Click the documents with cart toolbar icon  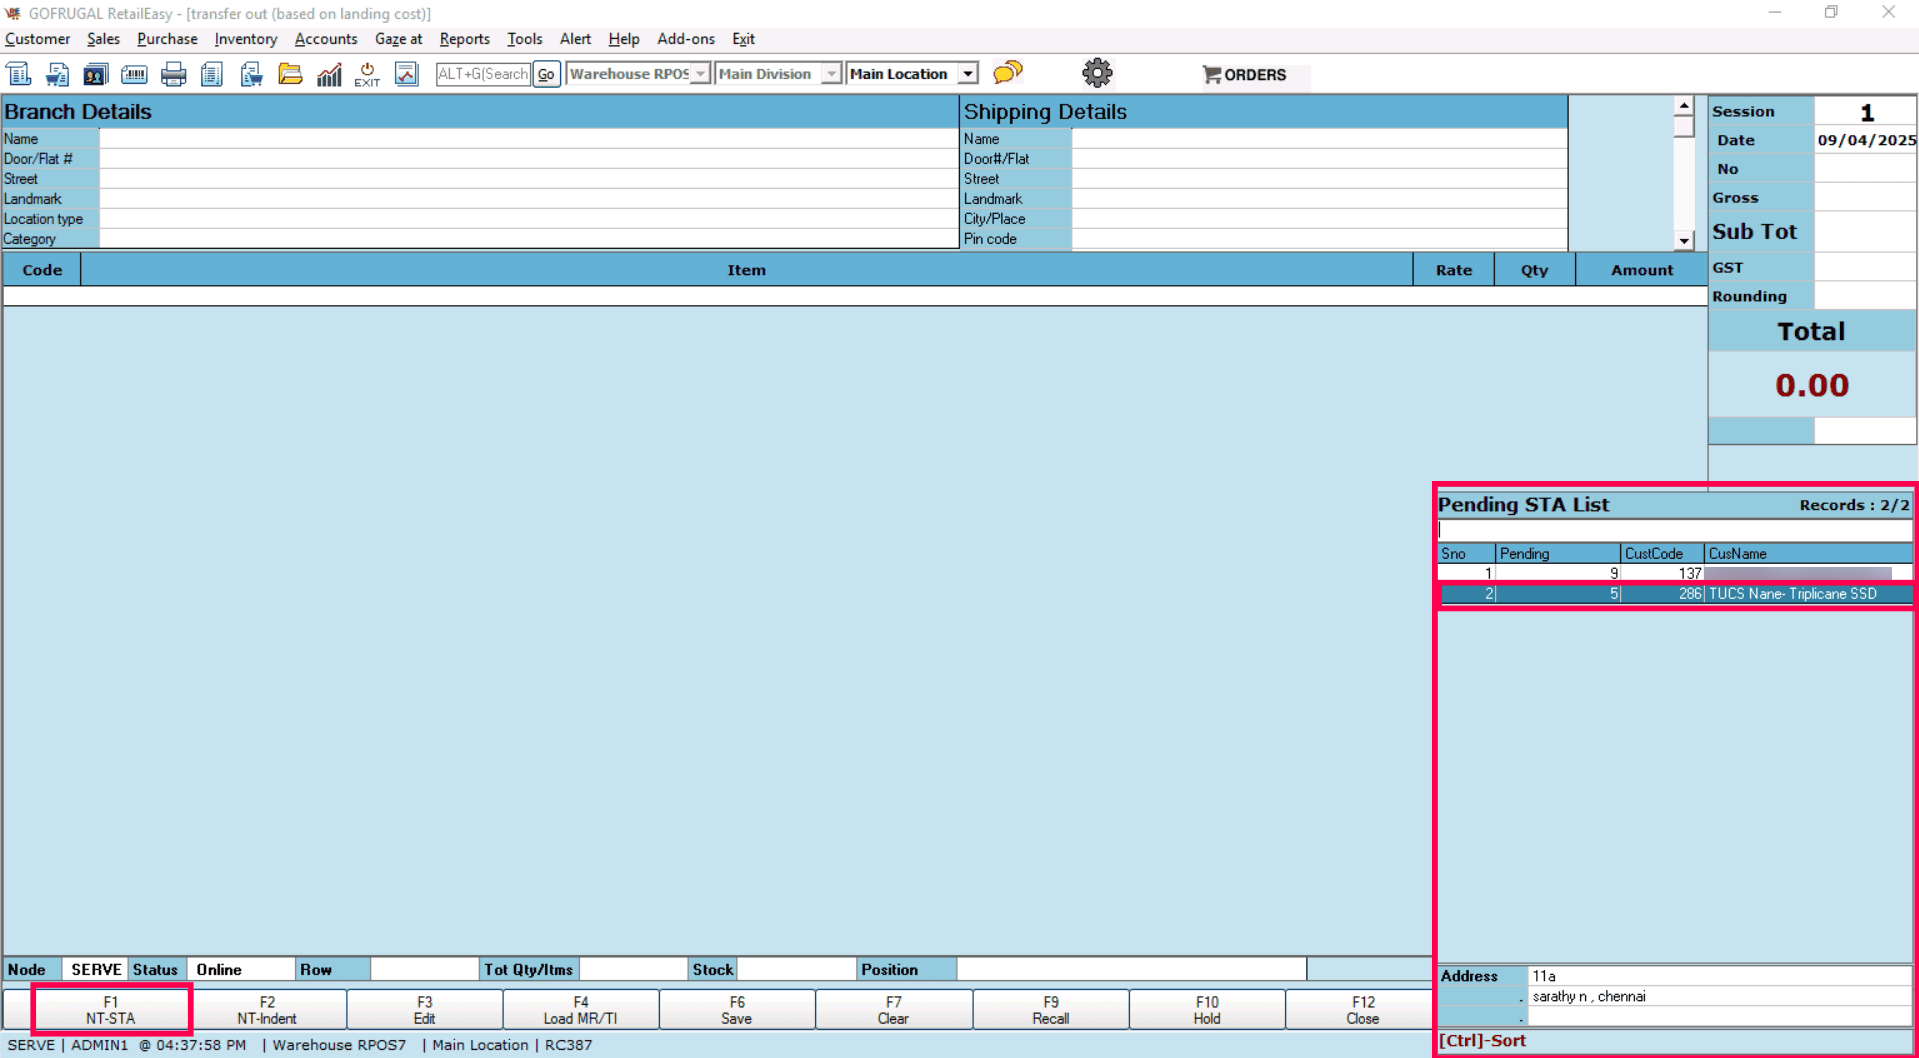pos(251,74)
